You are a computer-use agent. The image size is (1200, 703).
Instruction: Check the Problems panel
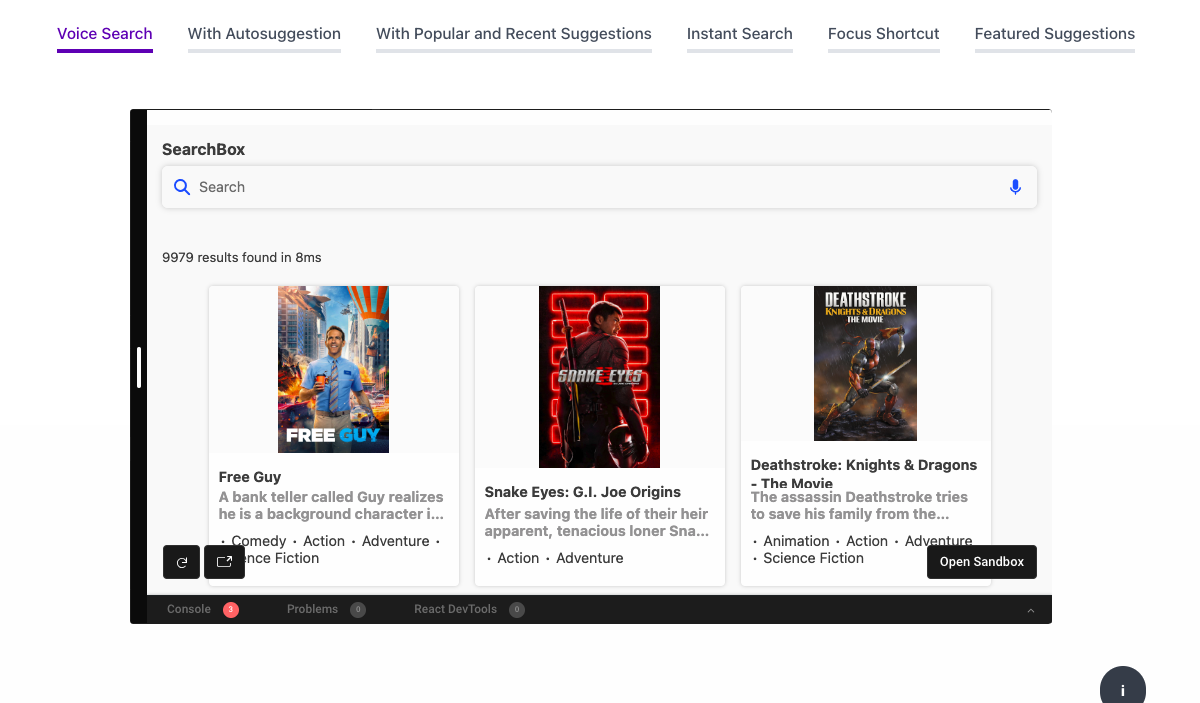[312, 609]
